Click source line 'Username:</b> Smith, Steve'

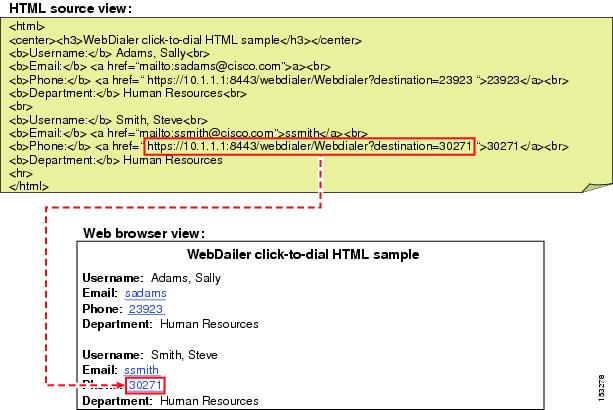[x=108, y=120]
